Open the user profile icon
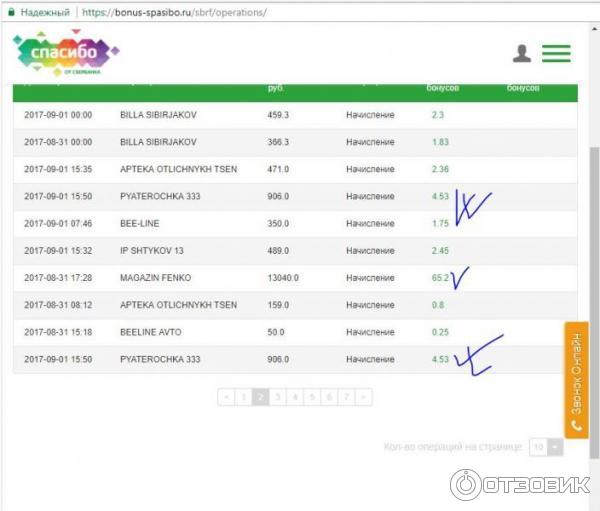 (x=522, y=53)
